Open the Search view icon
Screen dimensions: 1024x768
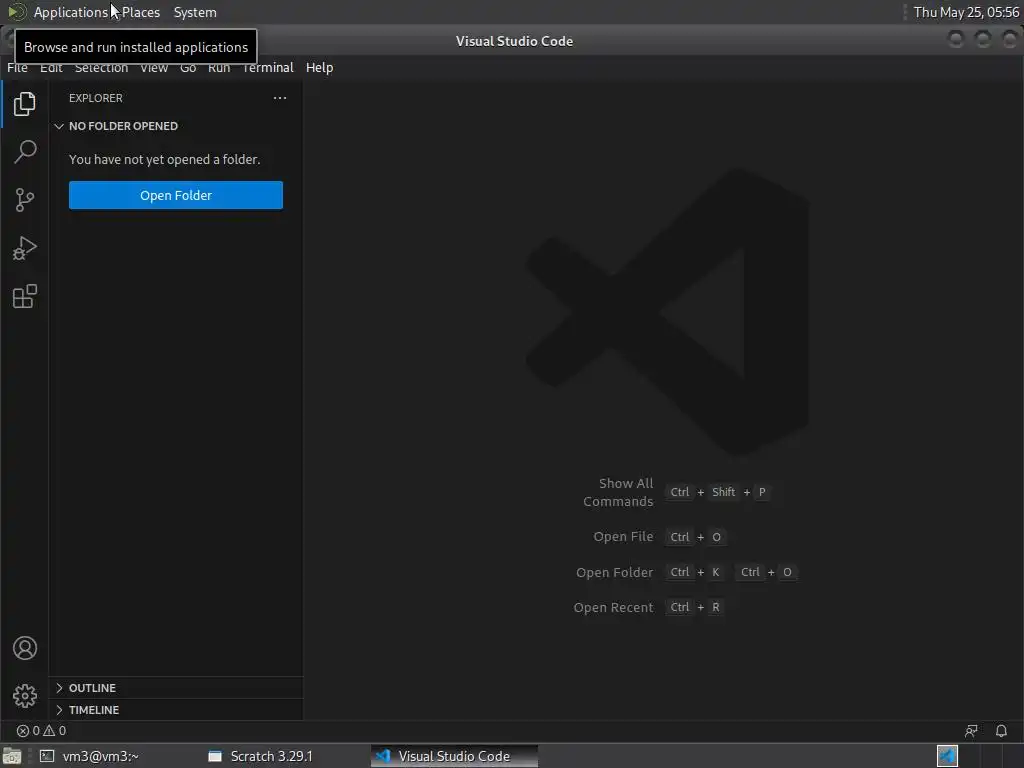[24, 152]
